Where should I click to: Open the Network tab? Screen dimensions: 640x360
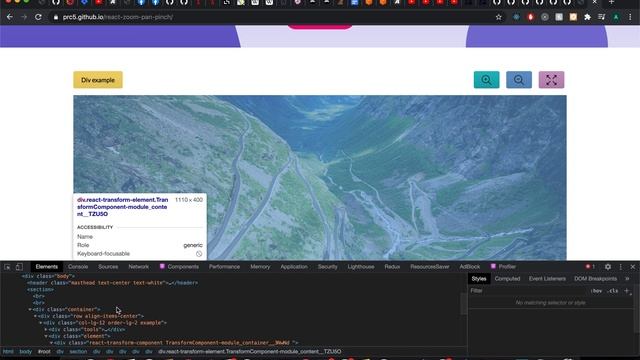(x=138, y=267)
